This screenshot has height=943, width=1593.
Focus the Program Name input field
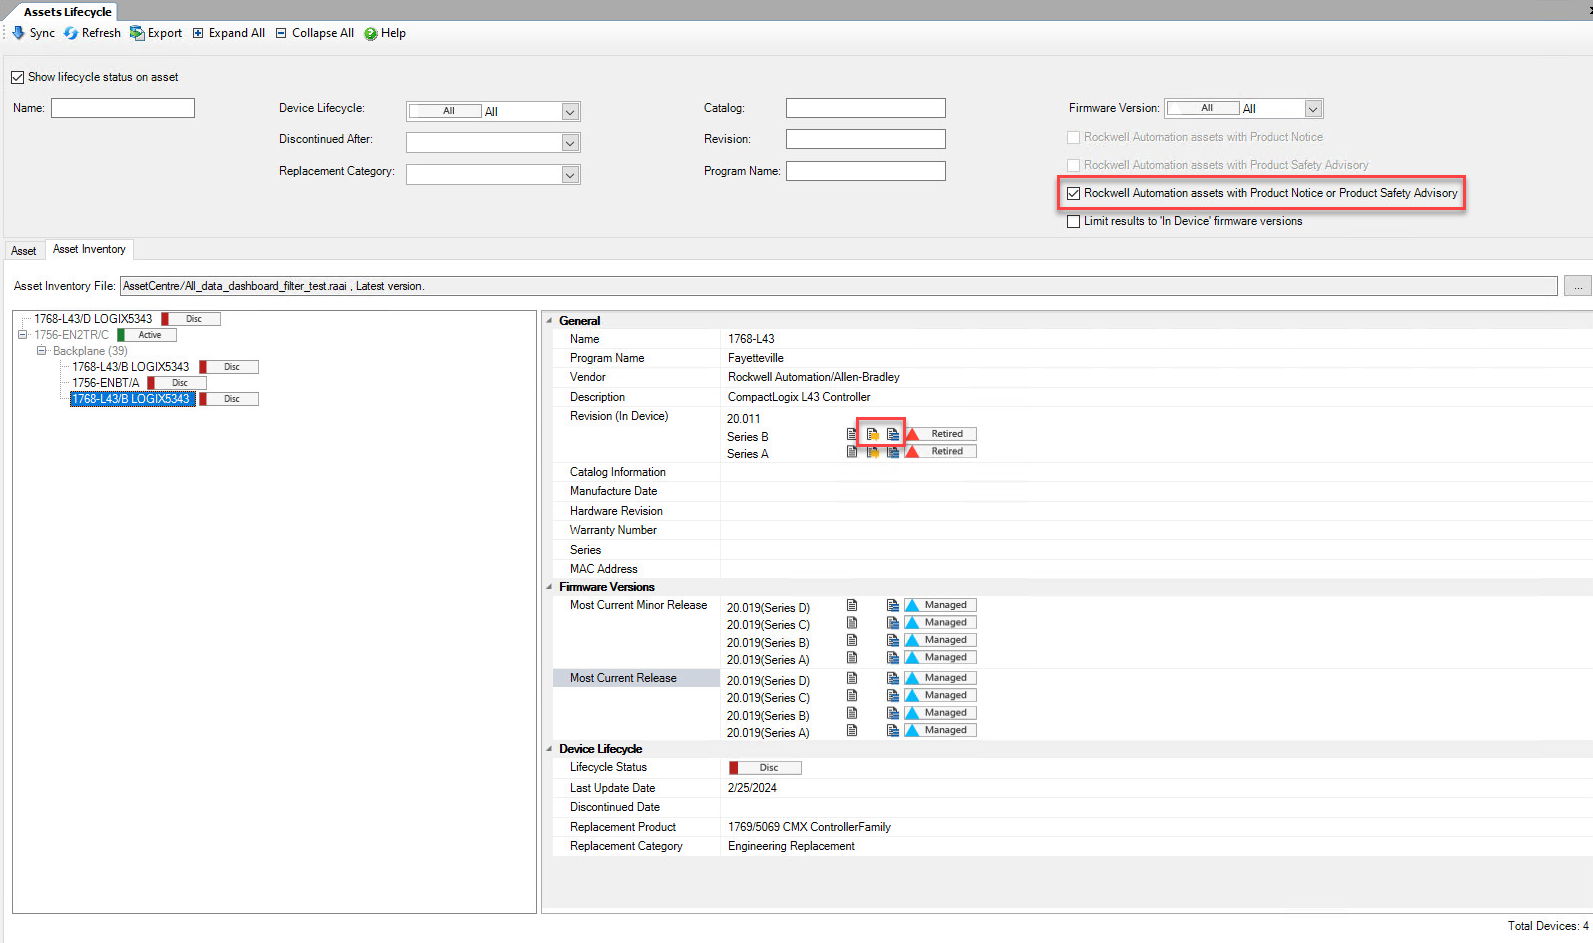pos(866,171)
